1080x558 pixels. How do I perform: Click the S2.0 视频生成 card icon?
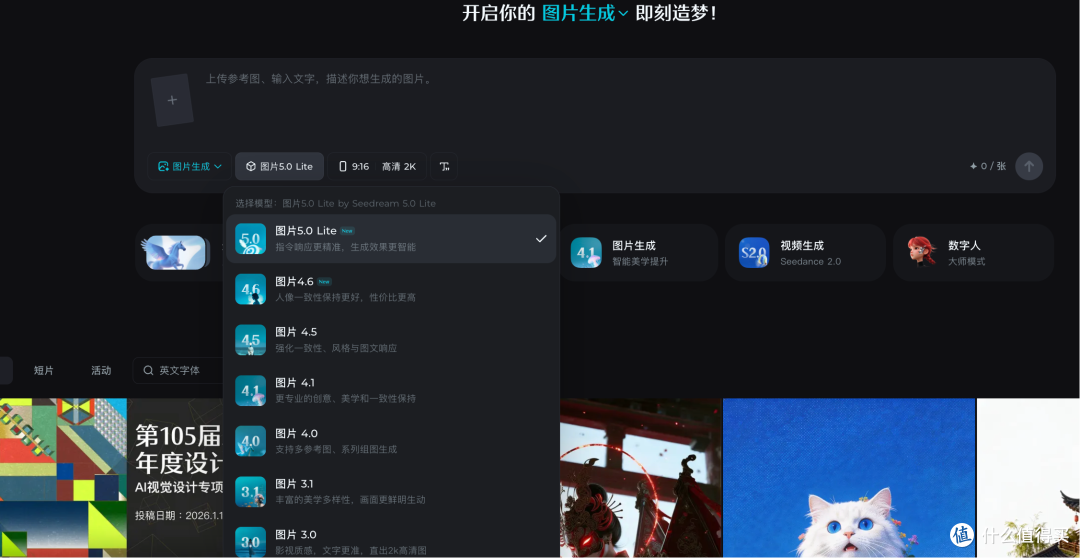click(754, 253)
